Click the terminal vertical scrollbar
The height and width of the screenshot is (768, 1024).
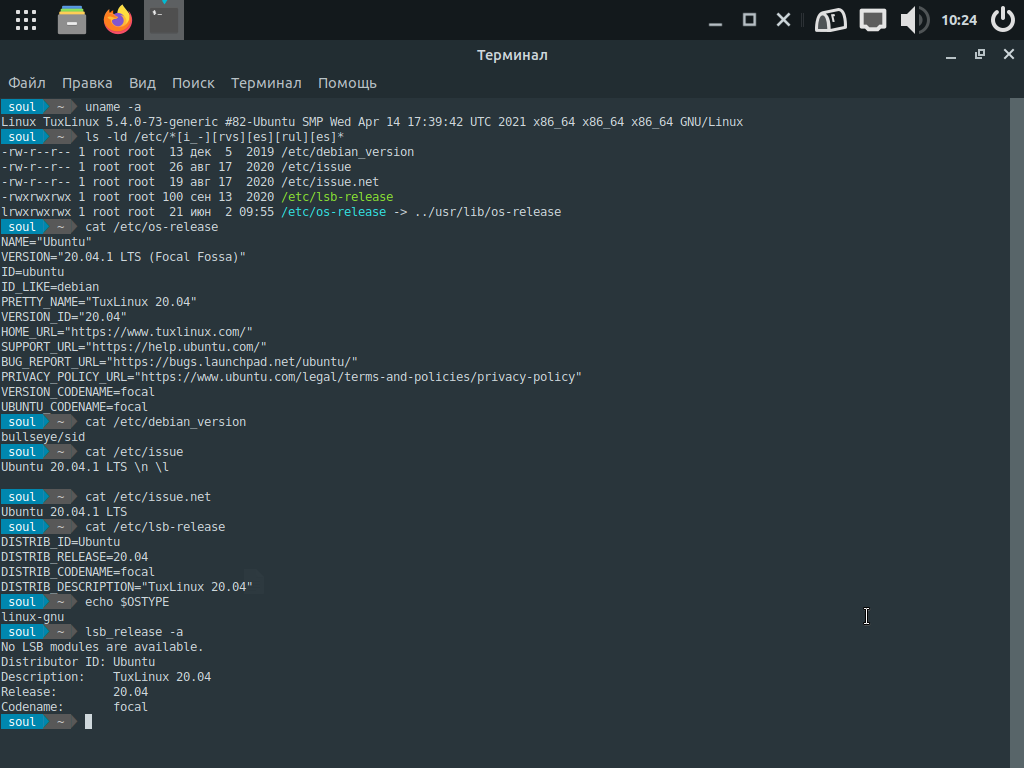click(x=1016, y=432)
